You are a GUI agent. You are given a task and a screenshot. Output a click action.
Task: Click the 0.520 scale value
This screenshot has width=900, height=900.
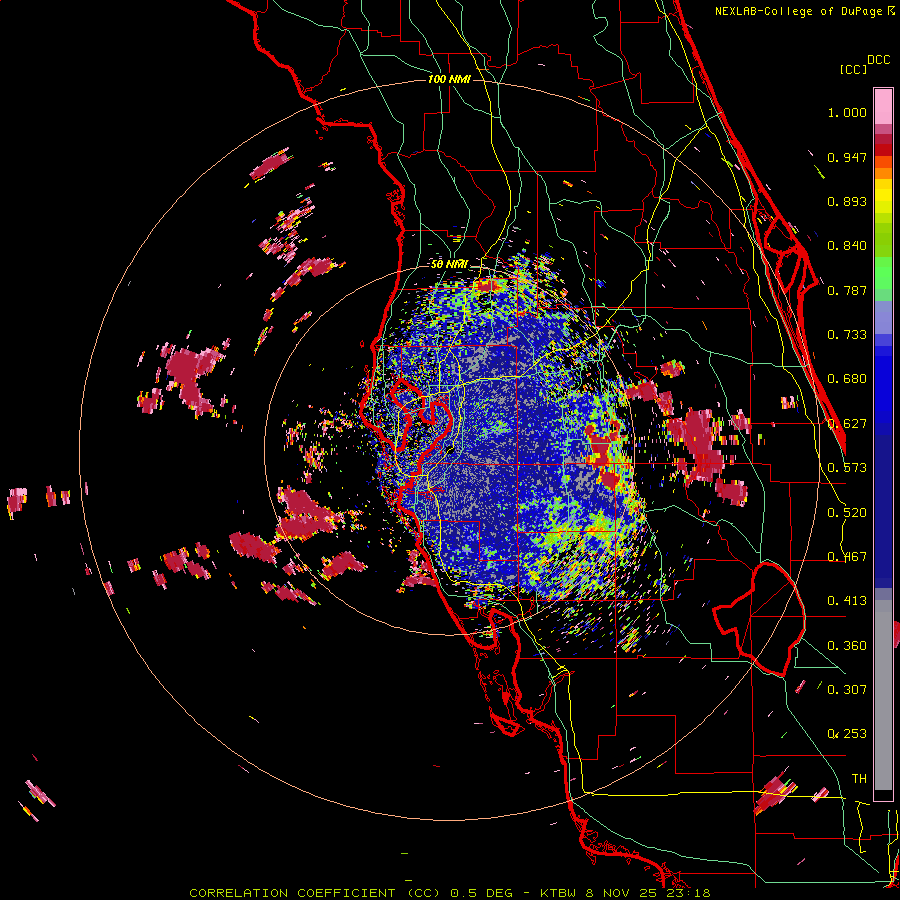pos(847,513)
